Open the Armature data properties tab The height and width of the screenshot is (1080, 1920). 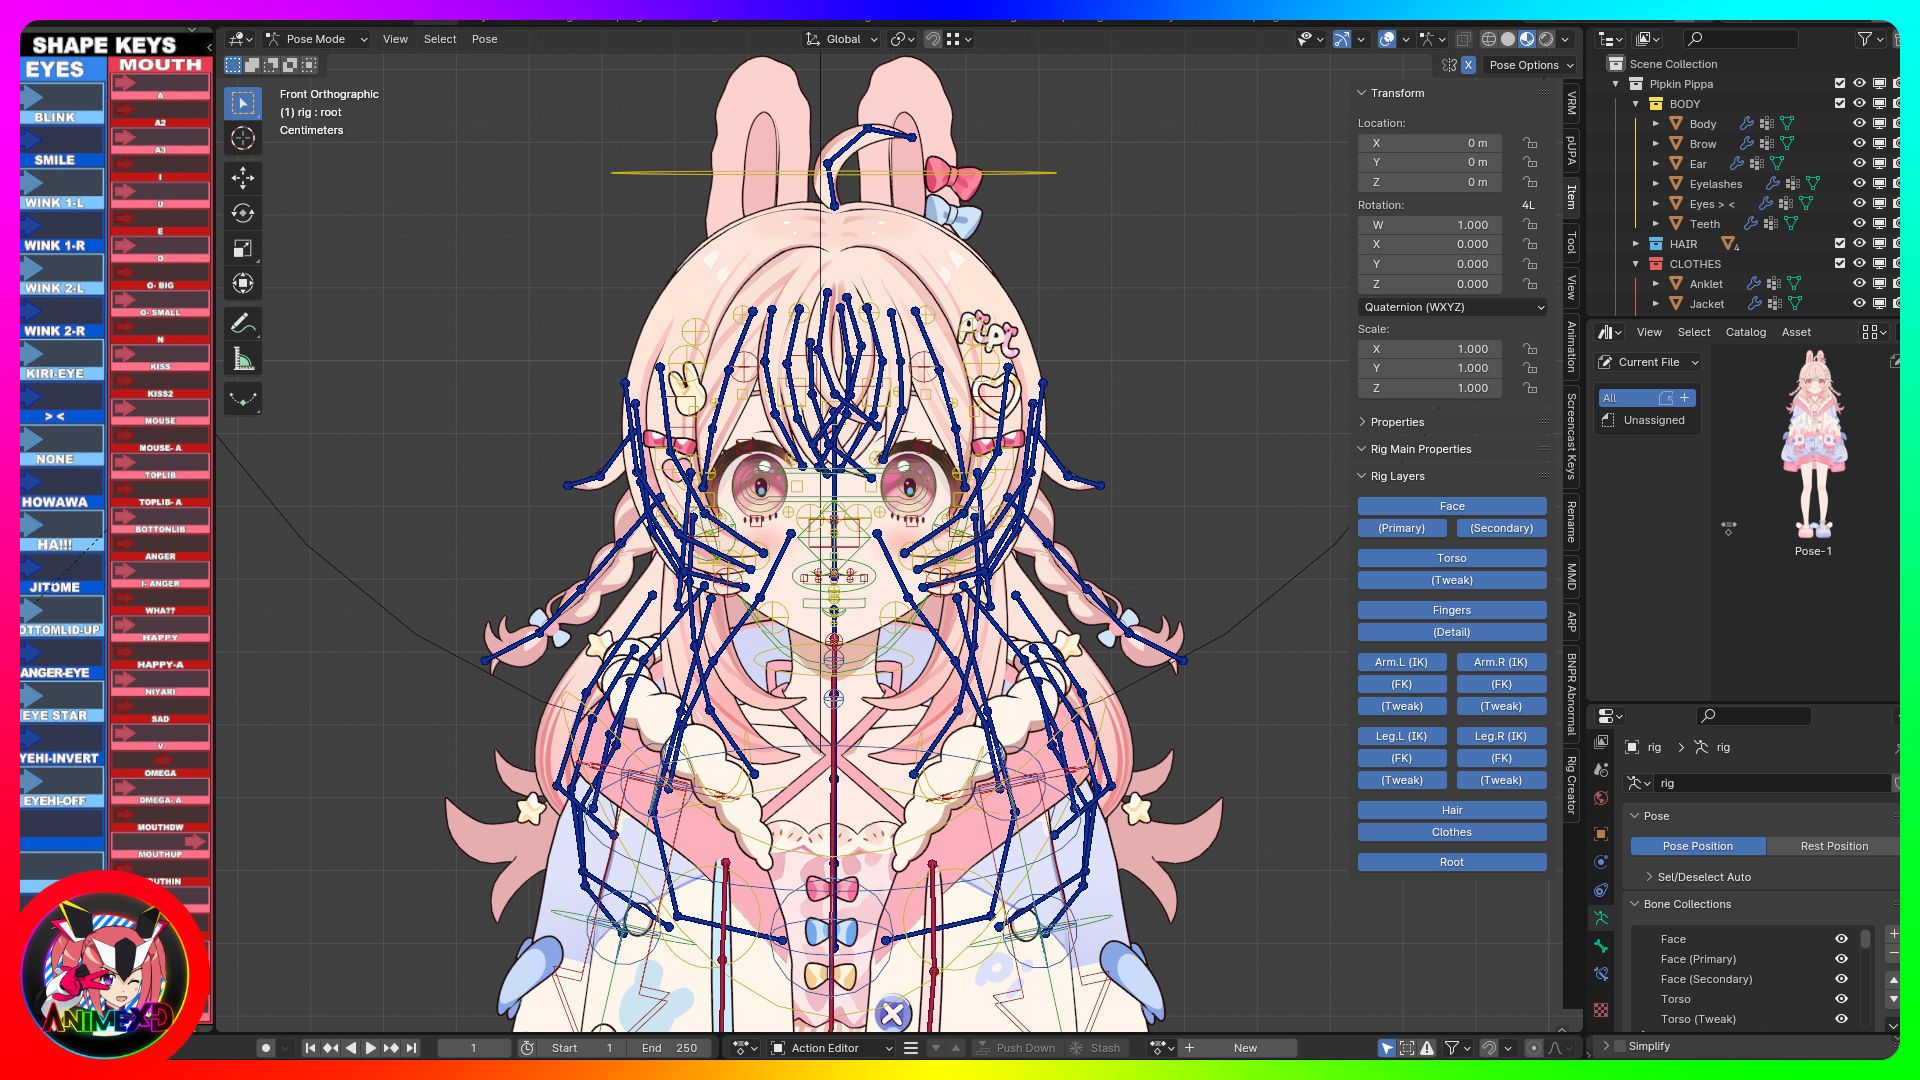point(1601,918)
